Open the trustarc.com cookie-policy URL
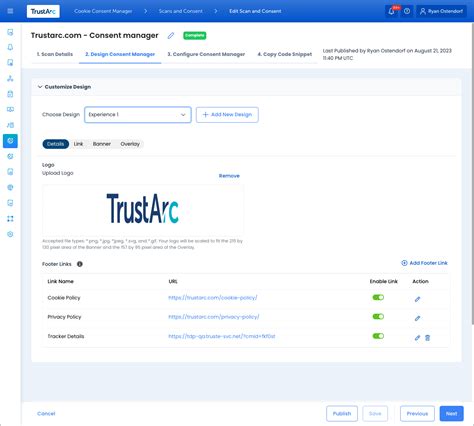Screen dimensions: 474x426 pos(213,297)
